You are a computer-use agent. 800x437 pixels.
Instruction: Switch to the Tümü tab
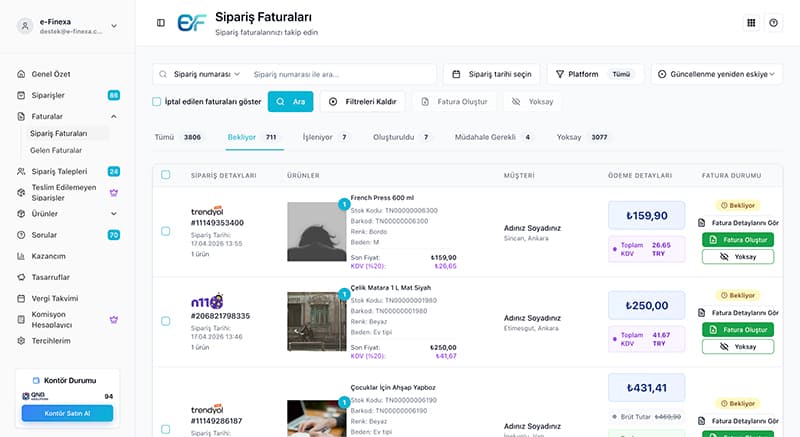[x=178, y=137]
